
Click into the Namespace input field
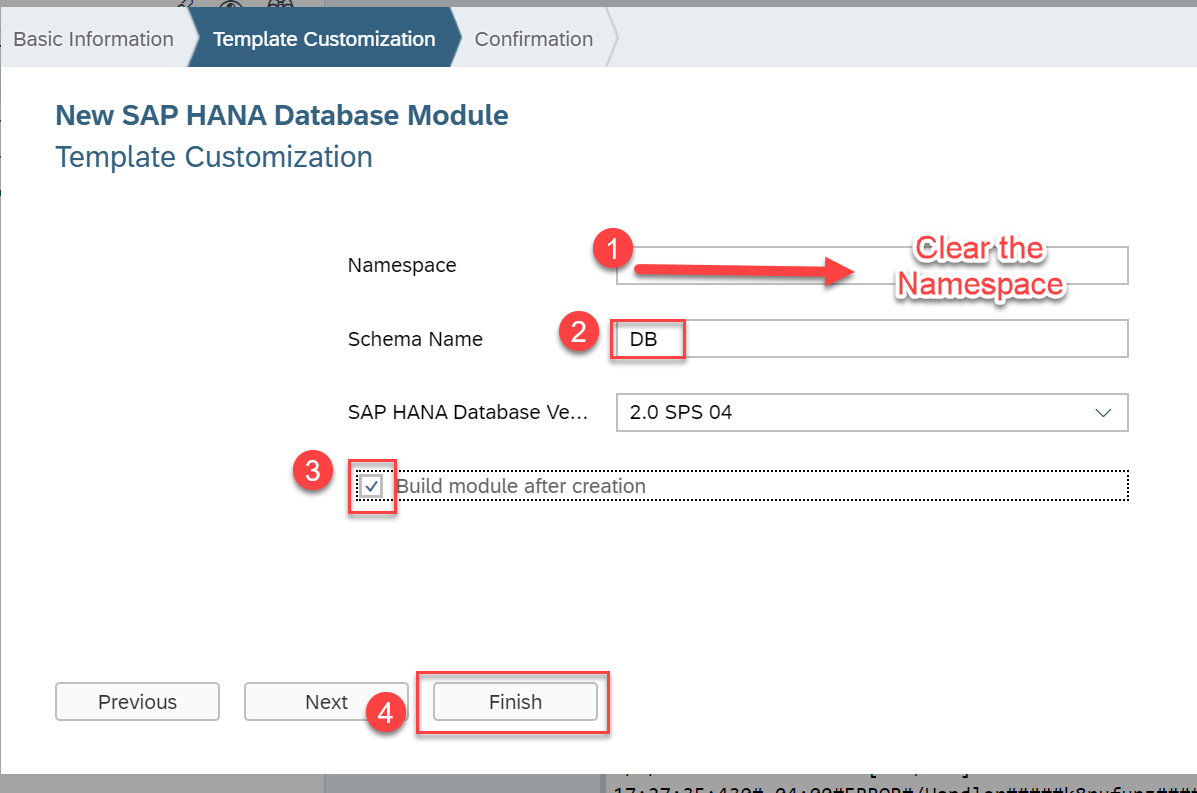tap(872, 266)
